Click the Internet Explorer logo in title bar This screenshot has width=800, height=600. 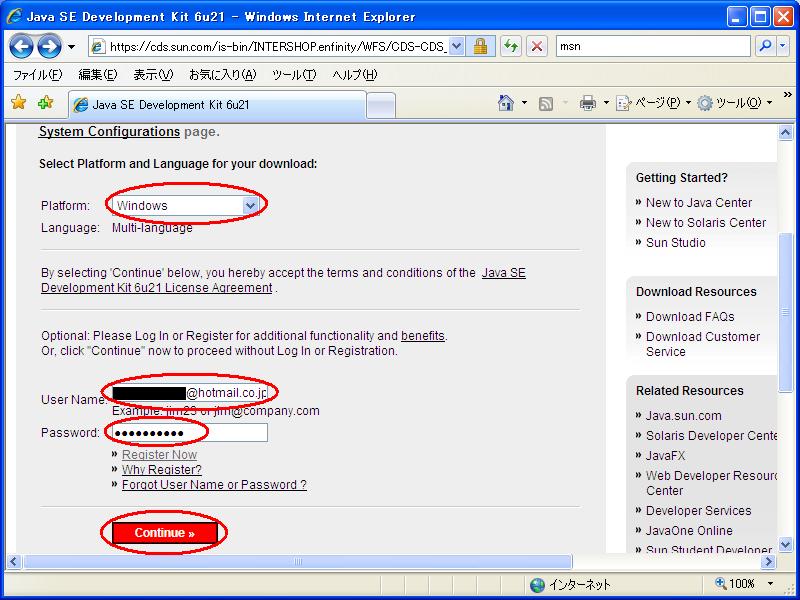pos(14,16)
